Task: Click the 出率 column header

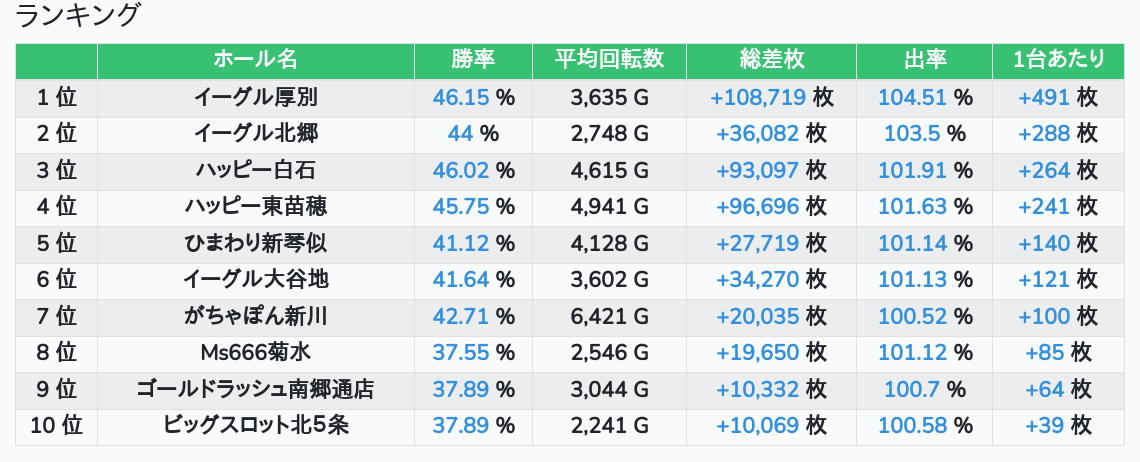Action: (924, 60)
